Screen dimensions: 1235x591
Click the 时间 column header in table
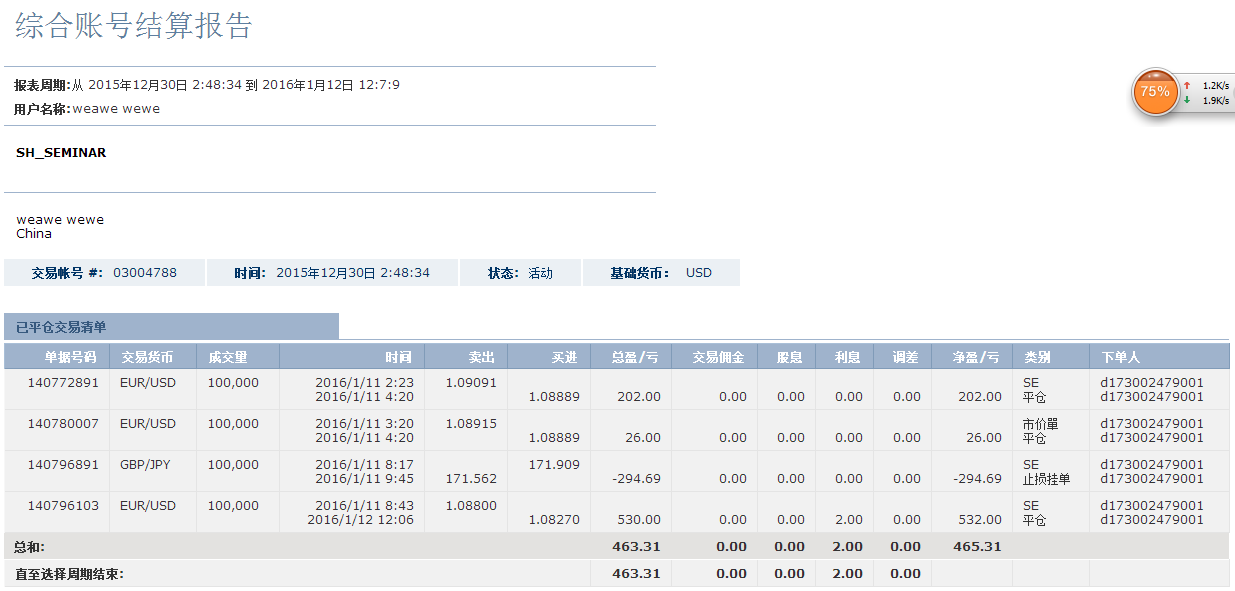click(398, 357)
